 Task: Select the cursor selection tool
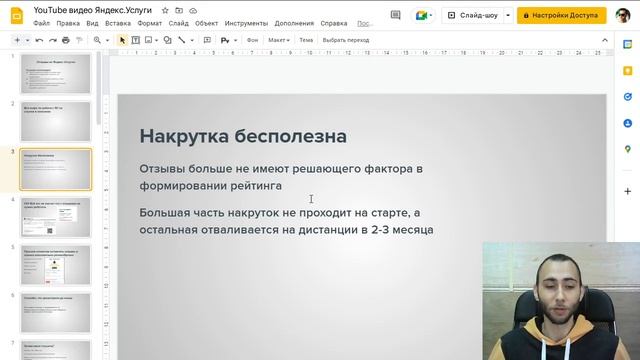coord(122,40)
